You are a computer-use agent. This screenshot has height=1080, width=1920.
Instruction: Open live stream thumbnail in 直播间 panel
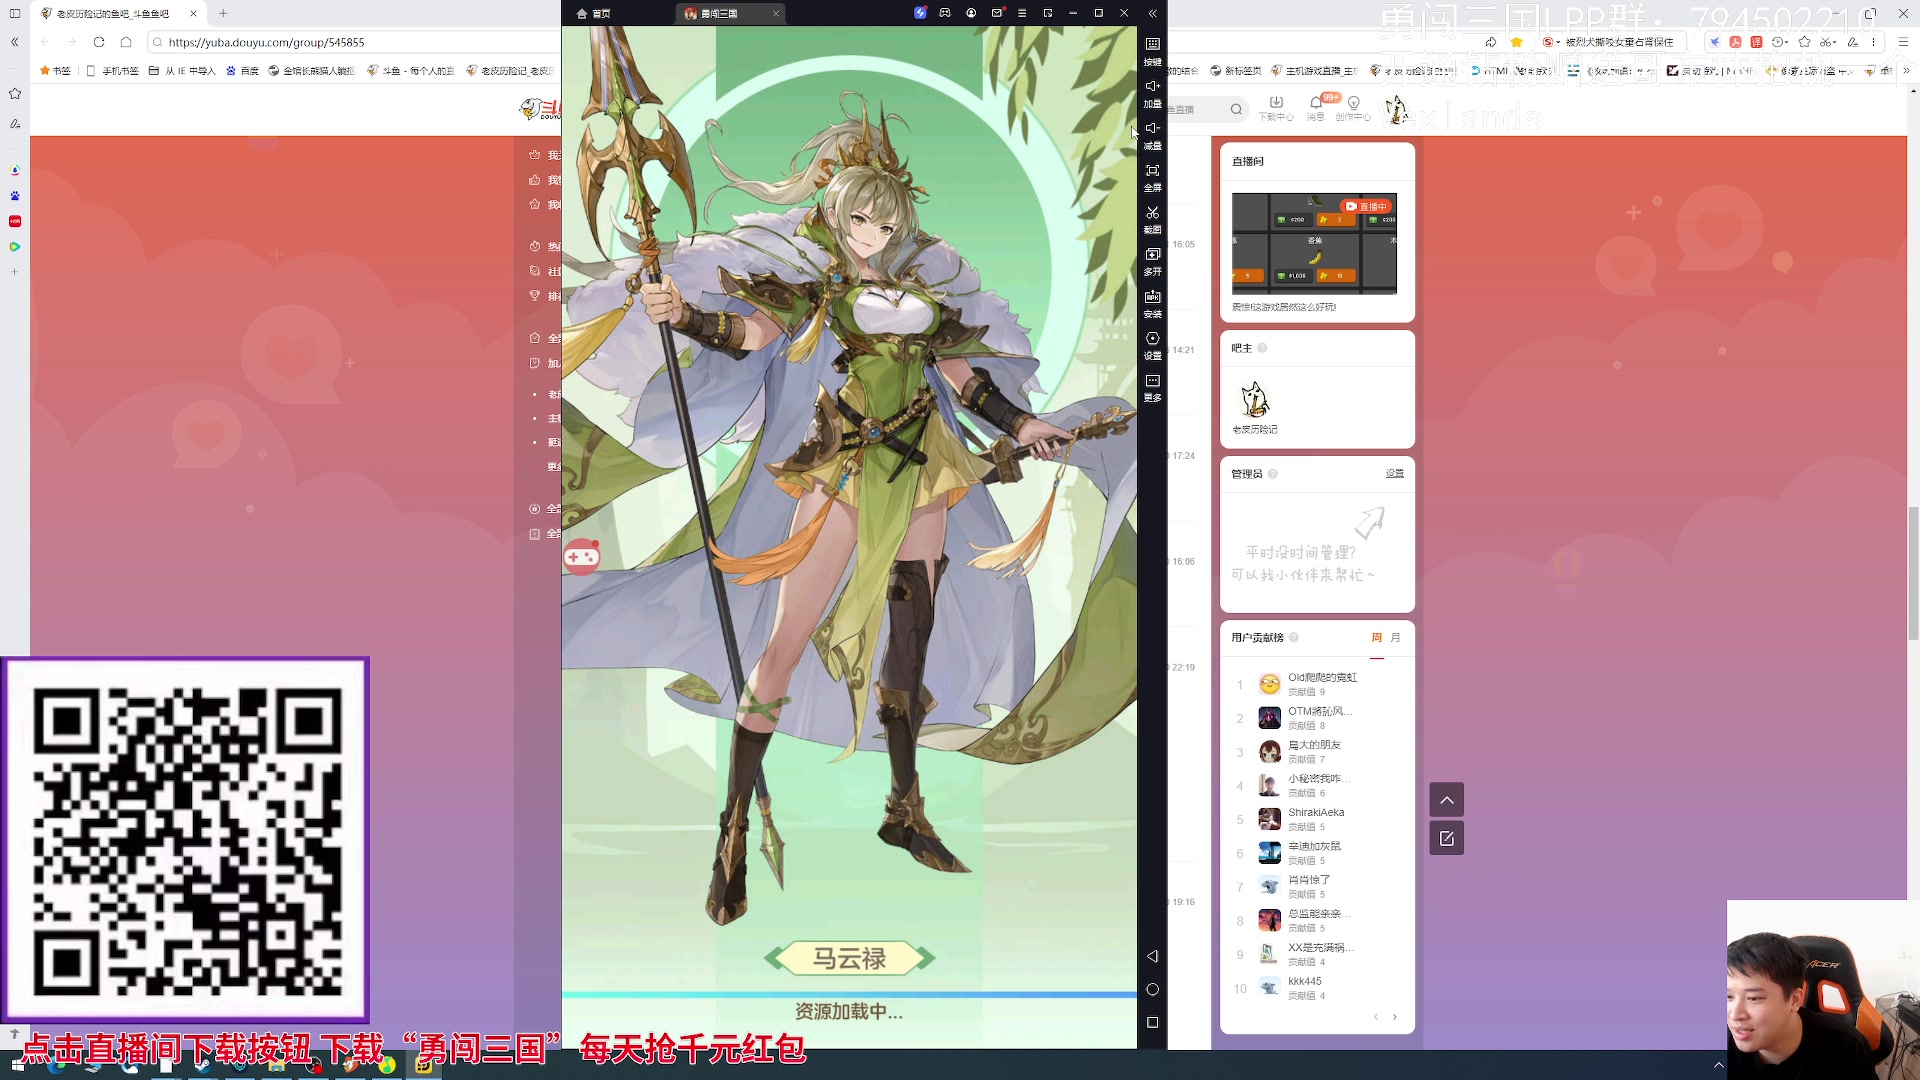tap(1314, 243)
